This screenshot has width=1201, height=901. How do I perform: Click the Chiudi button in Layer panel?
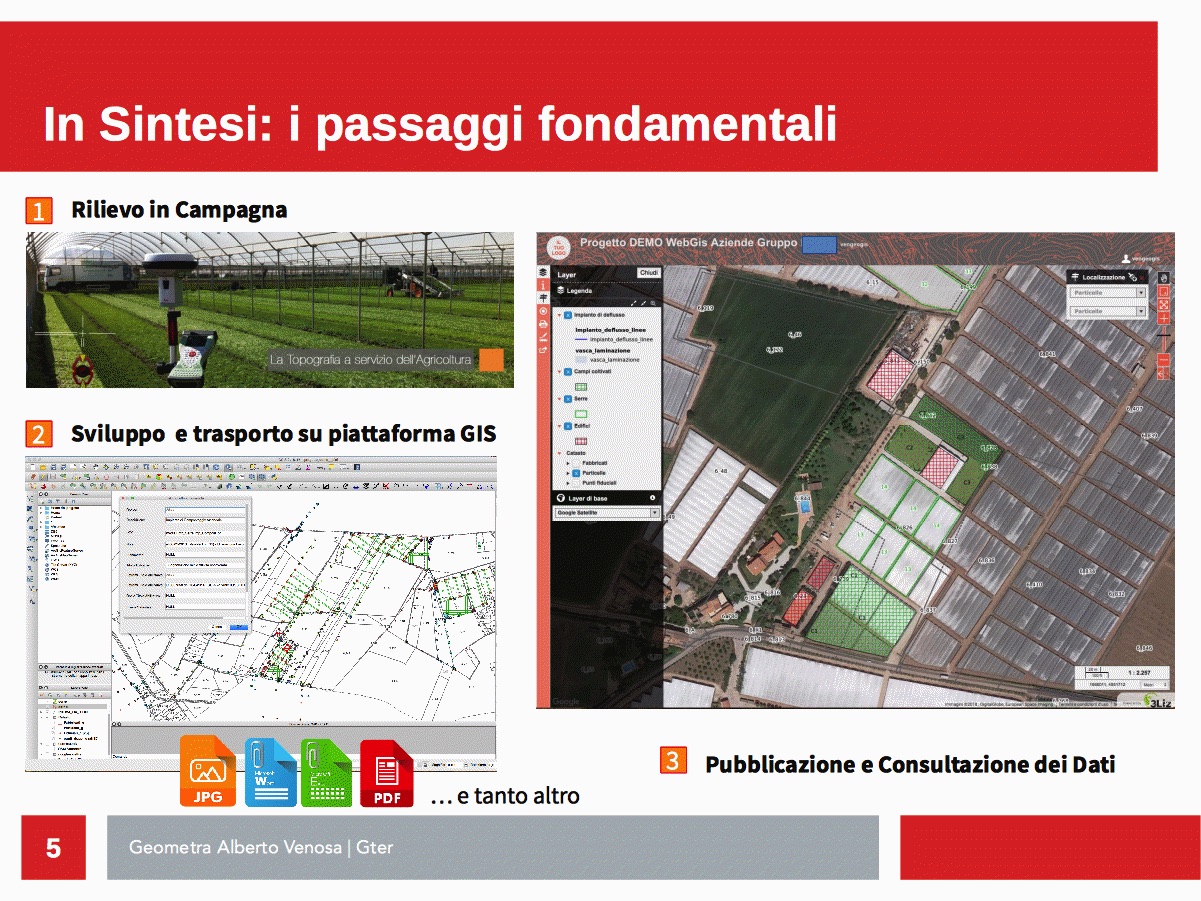(x=649, y=273)
